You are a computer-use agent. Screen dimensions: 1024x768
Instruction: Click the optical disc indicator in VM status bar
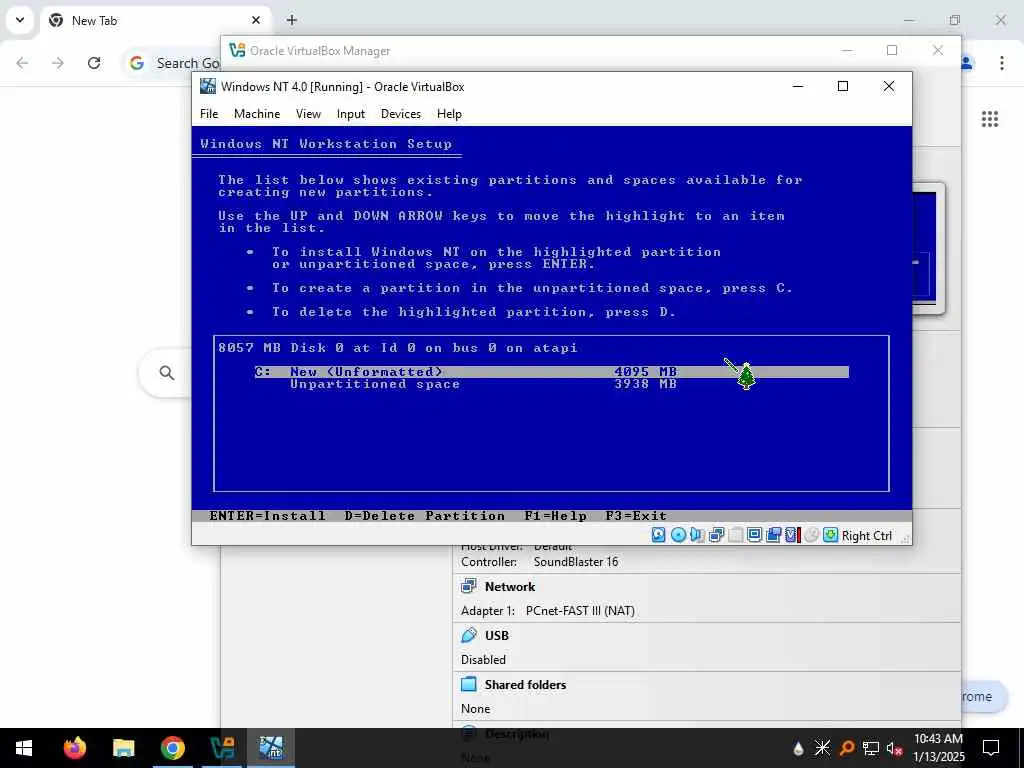tap(679, 536)
